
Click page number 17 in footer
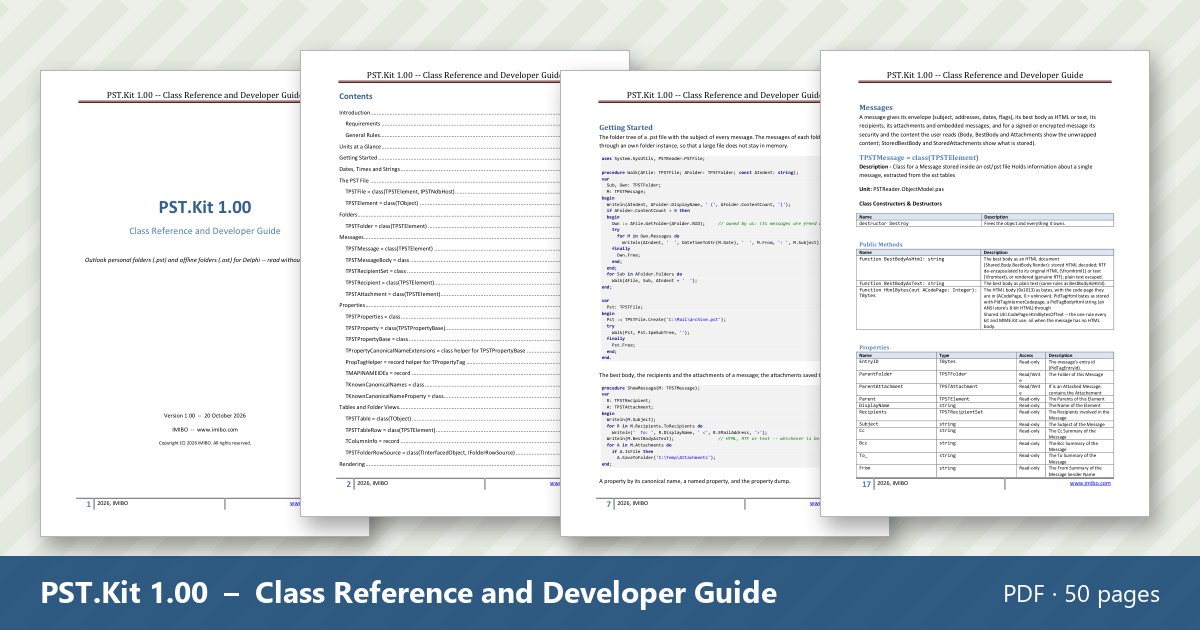pyautogui.click(x=867, y=483)
